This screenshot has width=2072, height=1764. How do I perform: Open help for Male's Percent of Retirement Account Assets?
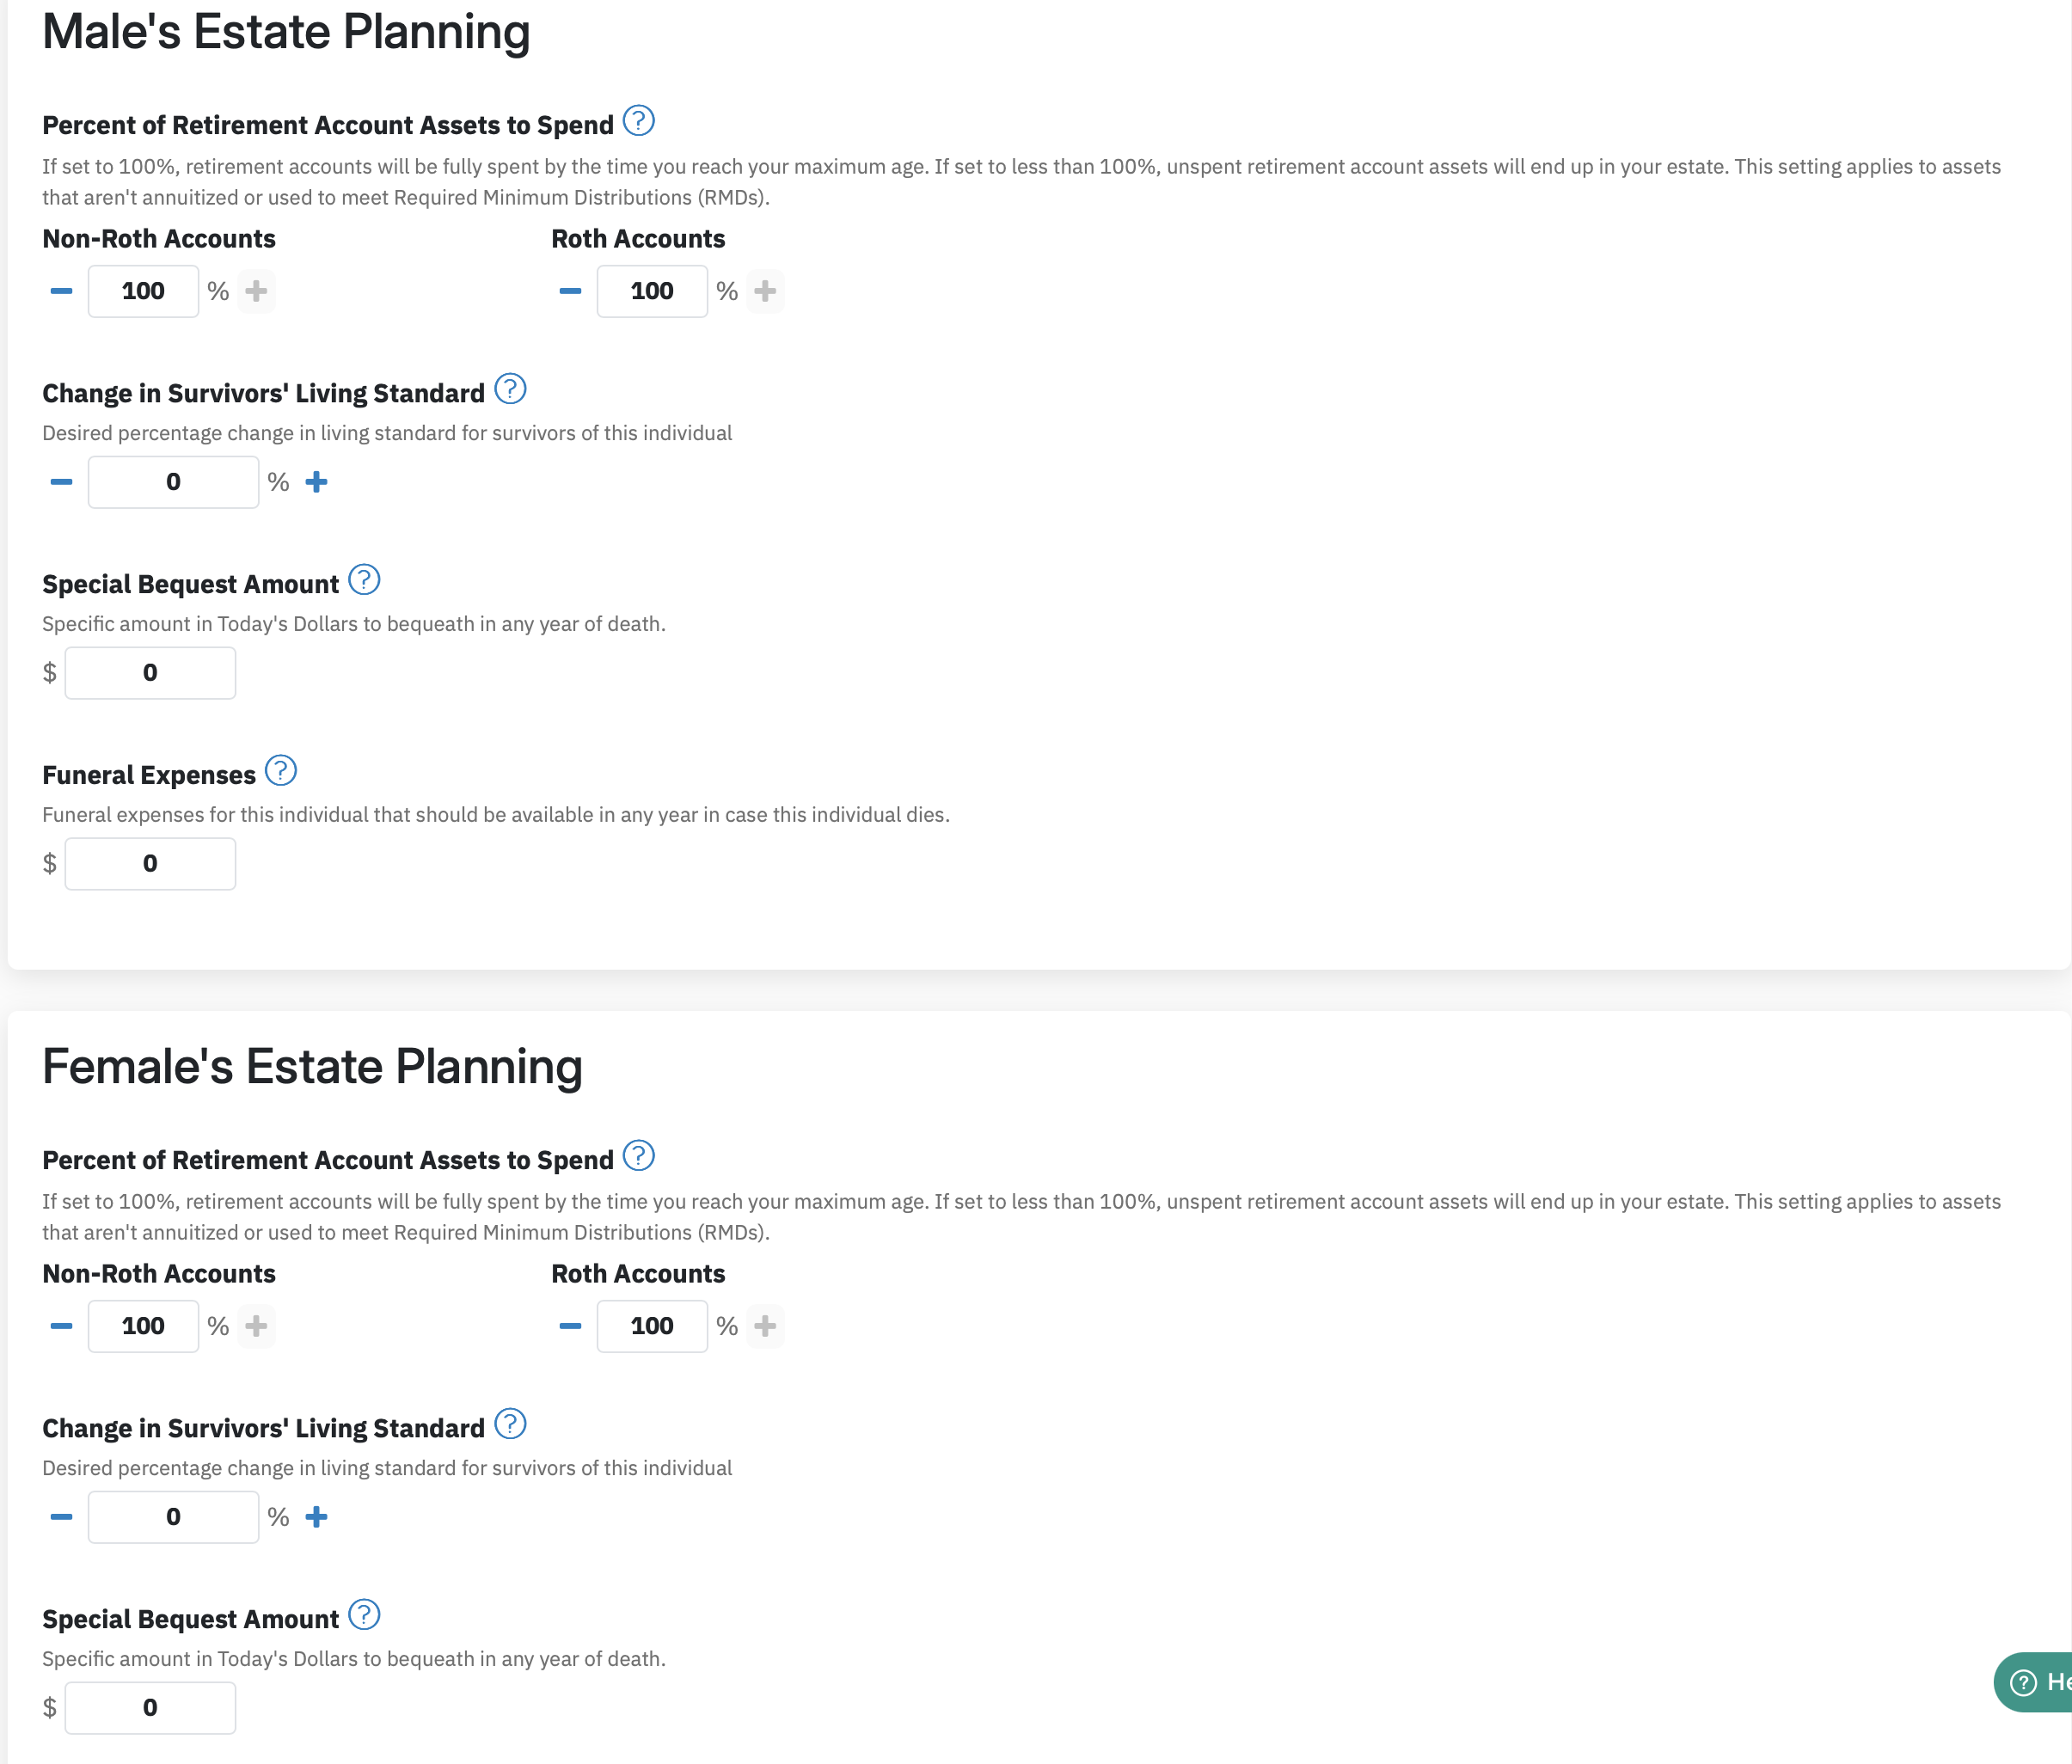coord(638,121)
